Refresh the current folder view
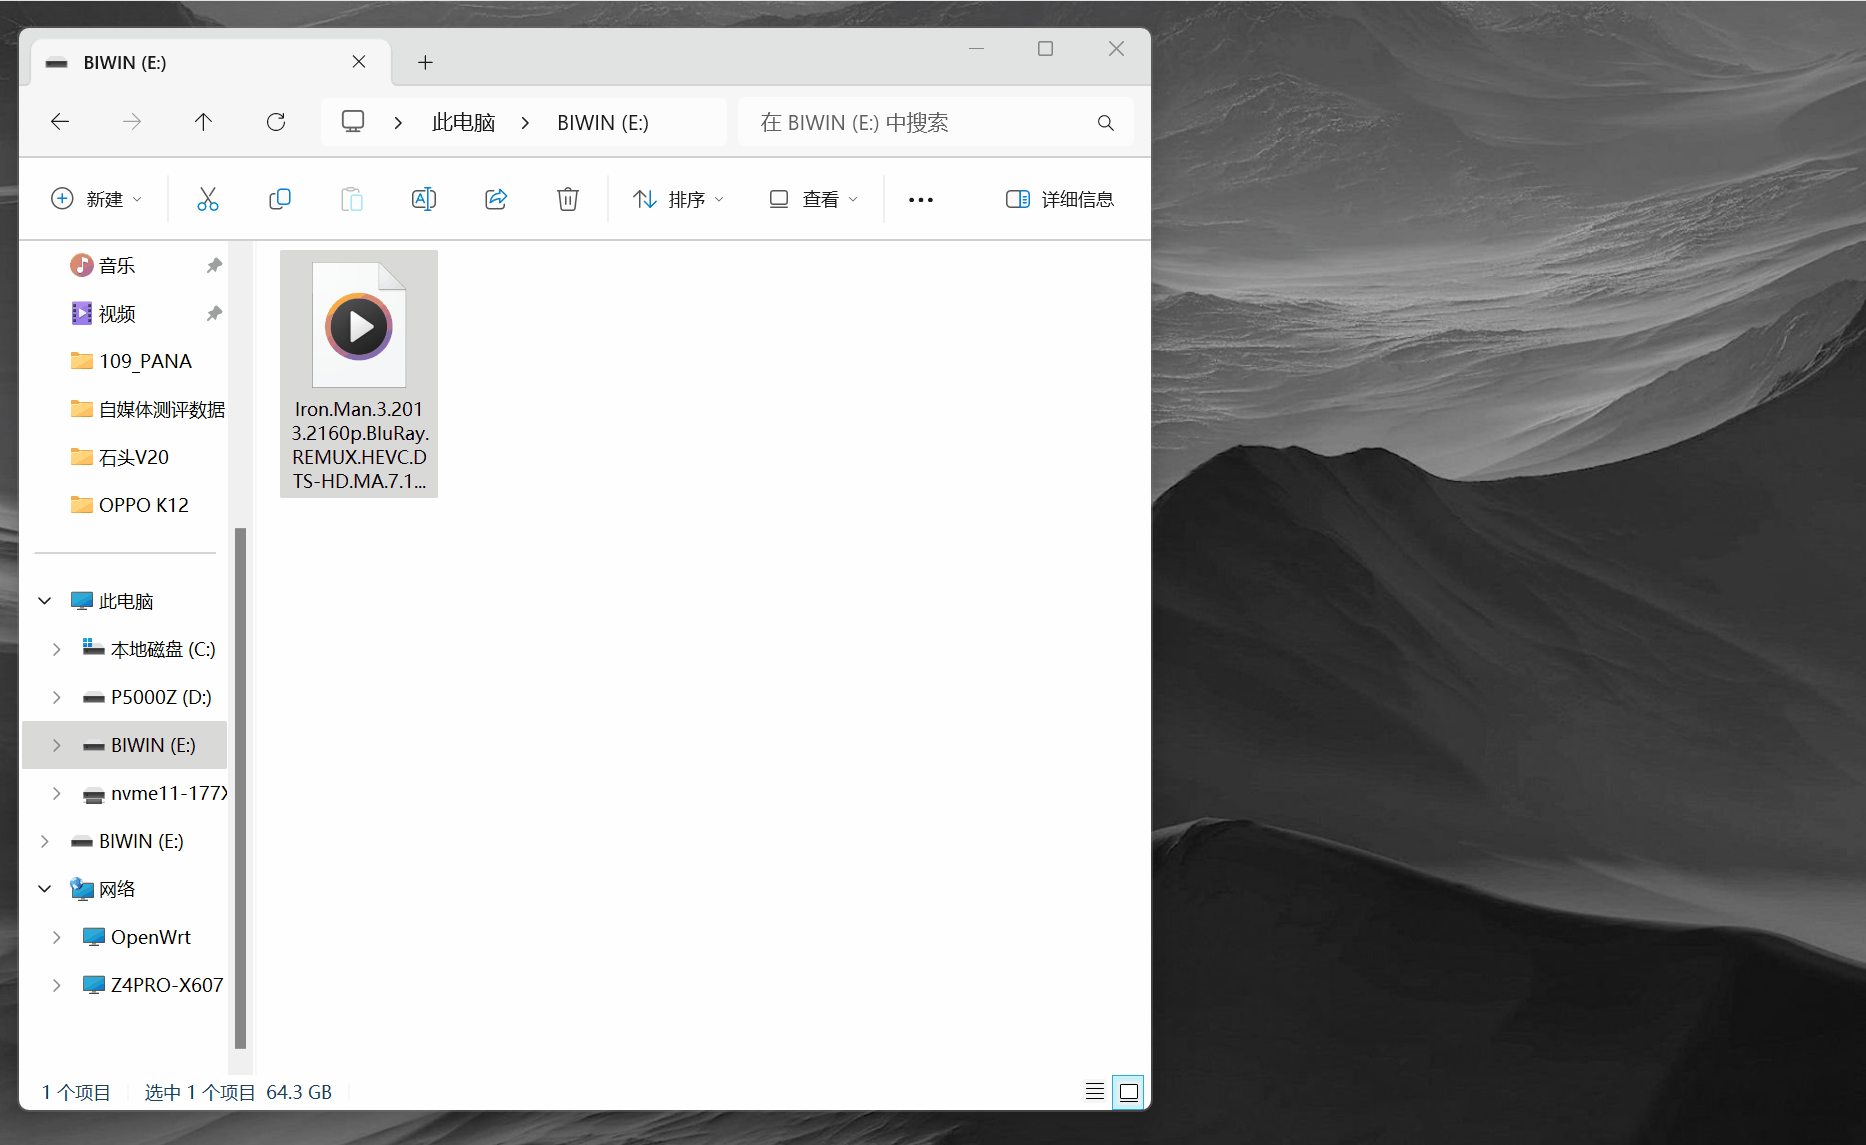This screenshot has width=1866, height=1145. click(276, 122)
